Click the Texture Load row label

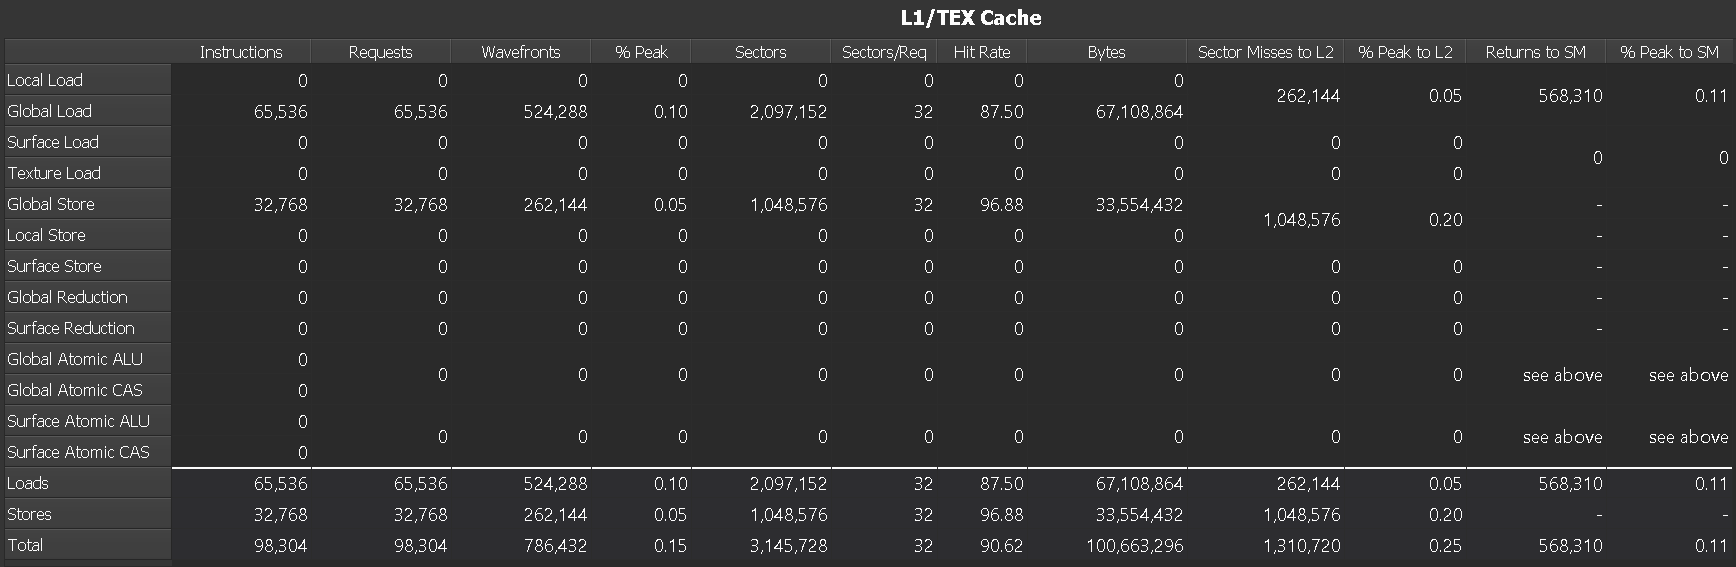(54, 173)
